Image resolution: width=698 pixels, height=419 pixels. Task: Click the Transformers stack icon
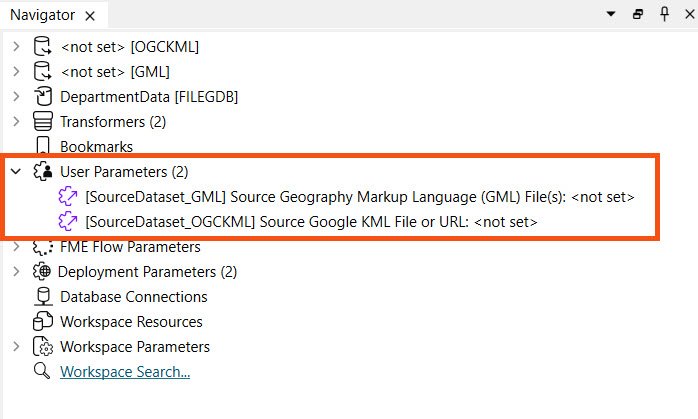coord(42,122)
